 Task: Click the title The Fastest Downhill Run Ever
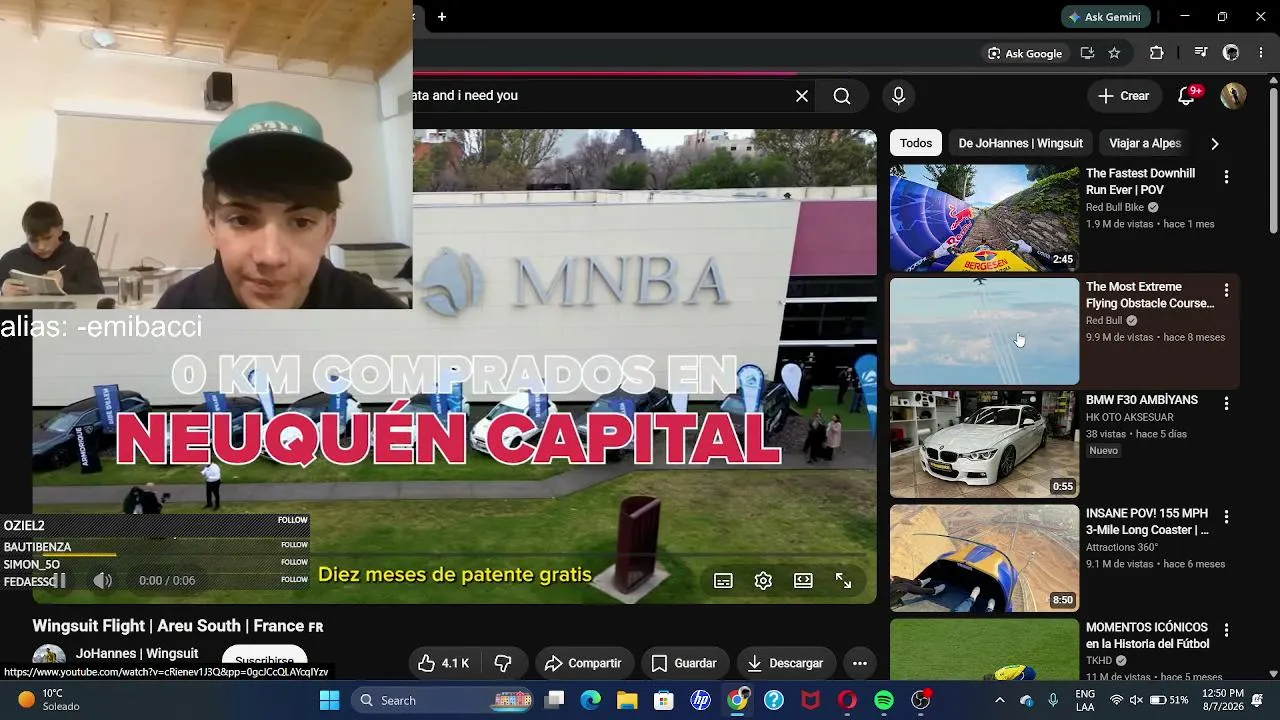(x=1140, y=182)
